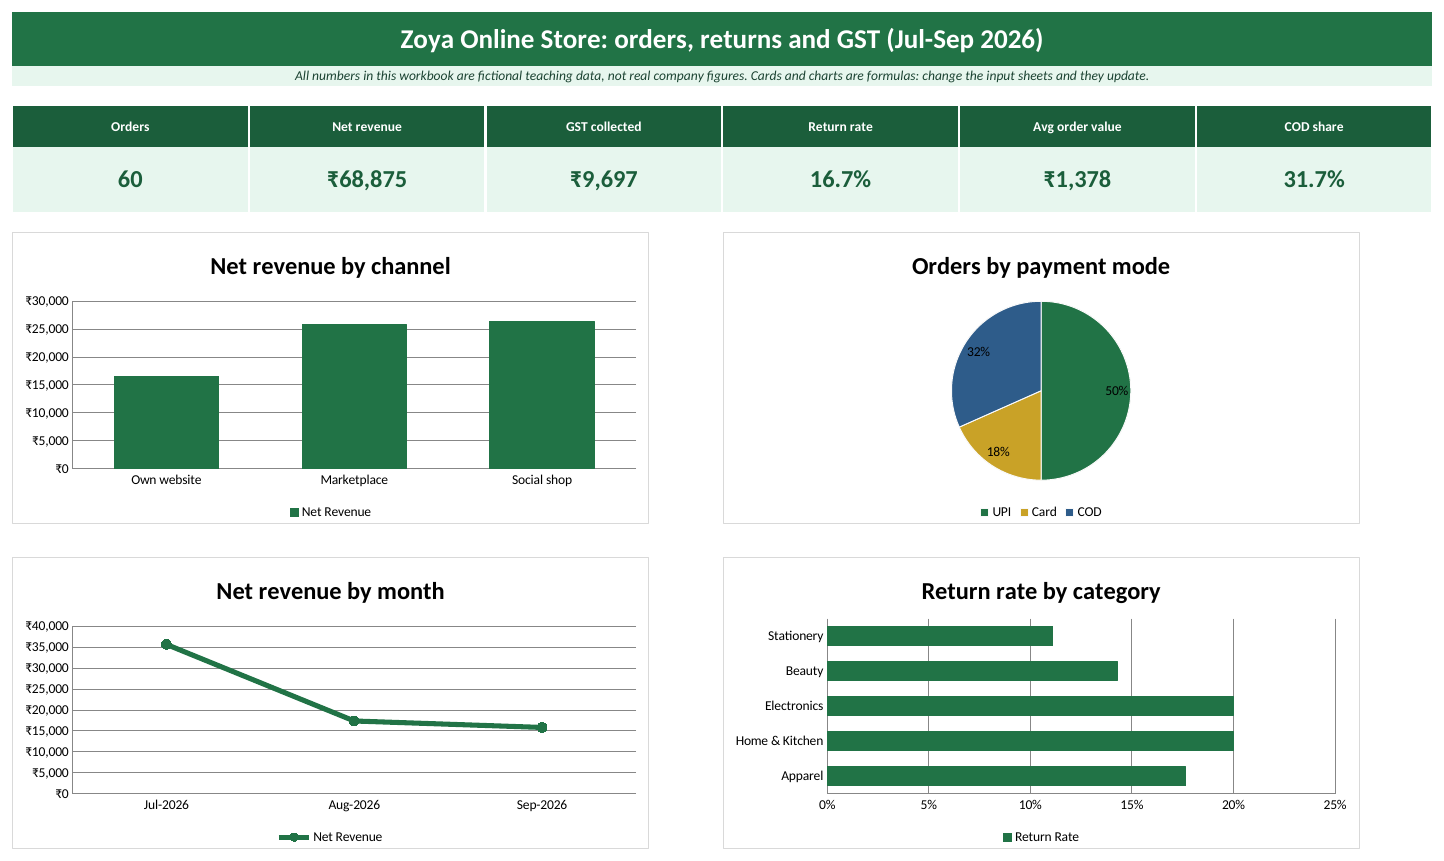Viewport: 1444px width, 861px height.
Task: Select the Return rate by category title
Action: click(x=1041, y=591)
